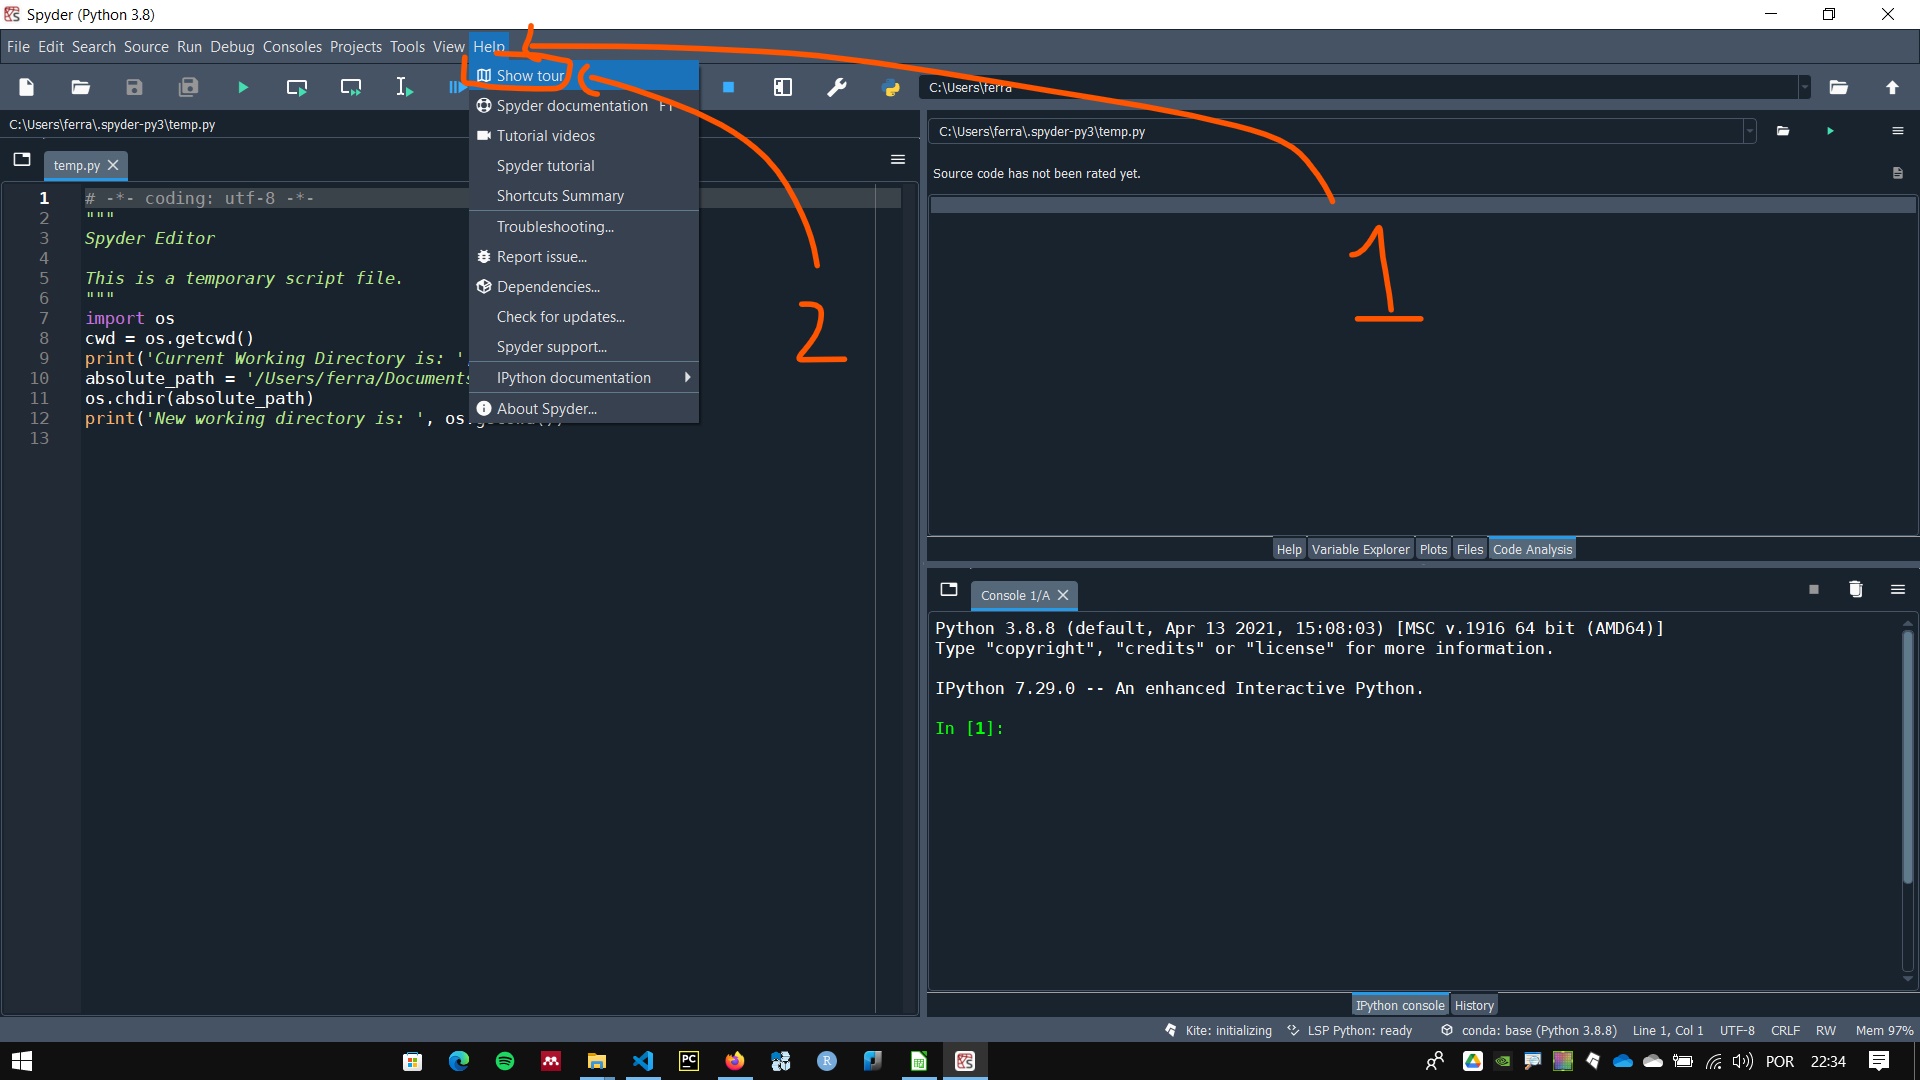Open Windows Start menu
The width and height of the screenshot is (1920, 1080).
pyautogui.click(x=22, y=1061)
